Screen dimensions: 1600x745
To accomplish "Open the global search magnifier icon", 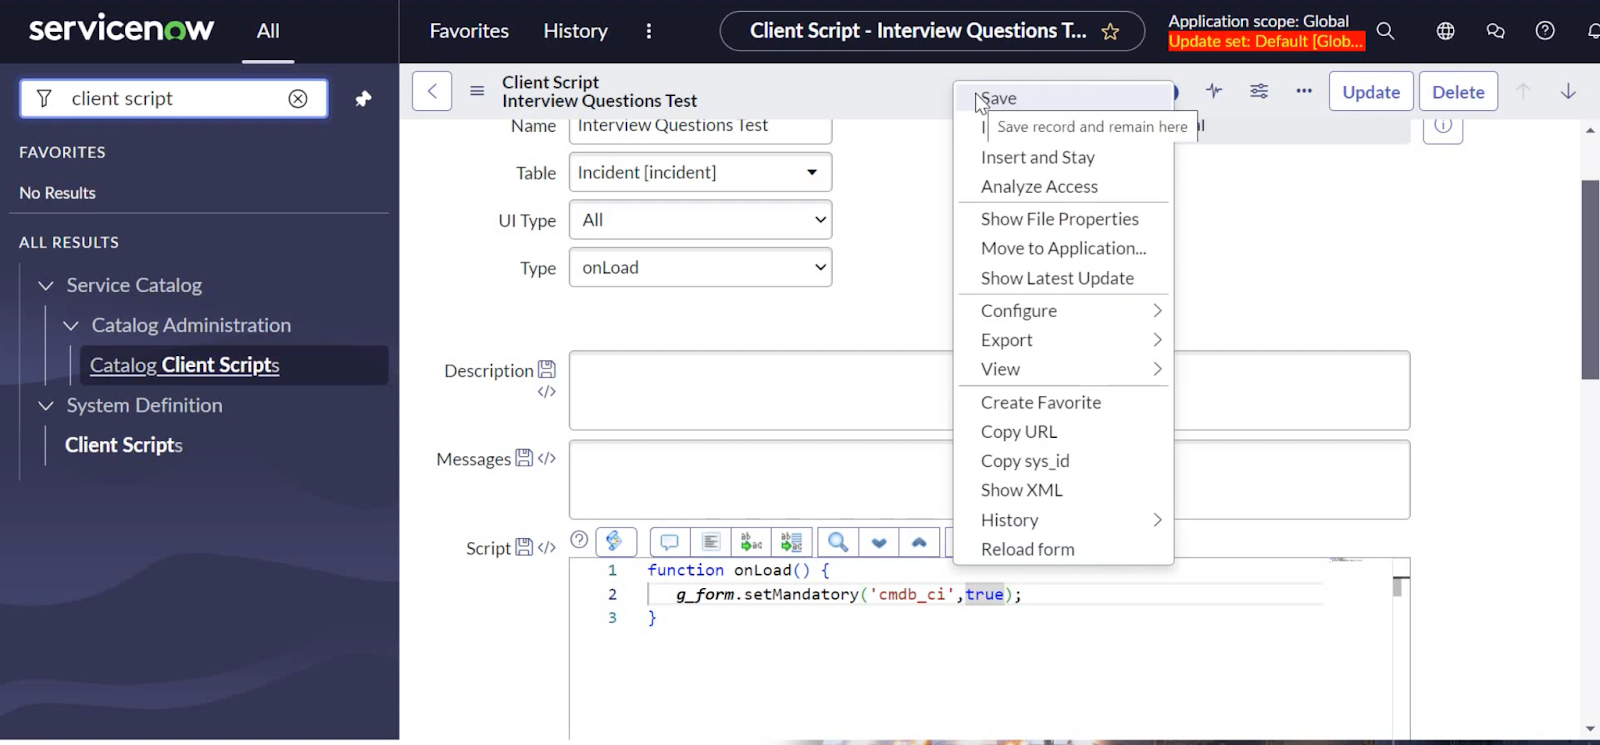I will pos(1385,31).
